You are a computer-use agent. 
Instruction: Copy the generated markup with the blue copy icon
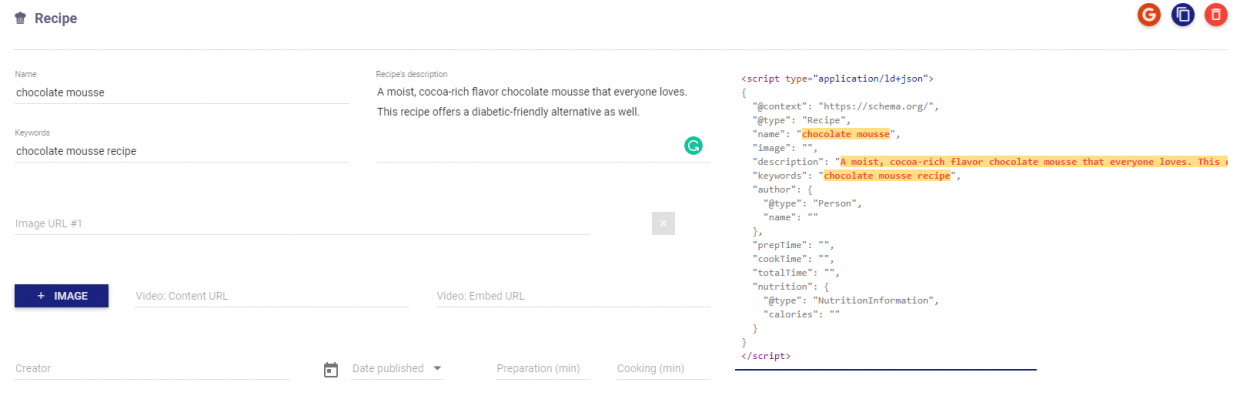click(x=1183, y=15)
